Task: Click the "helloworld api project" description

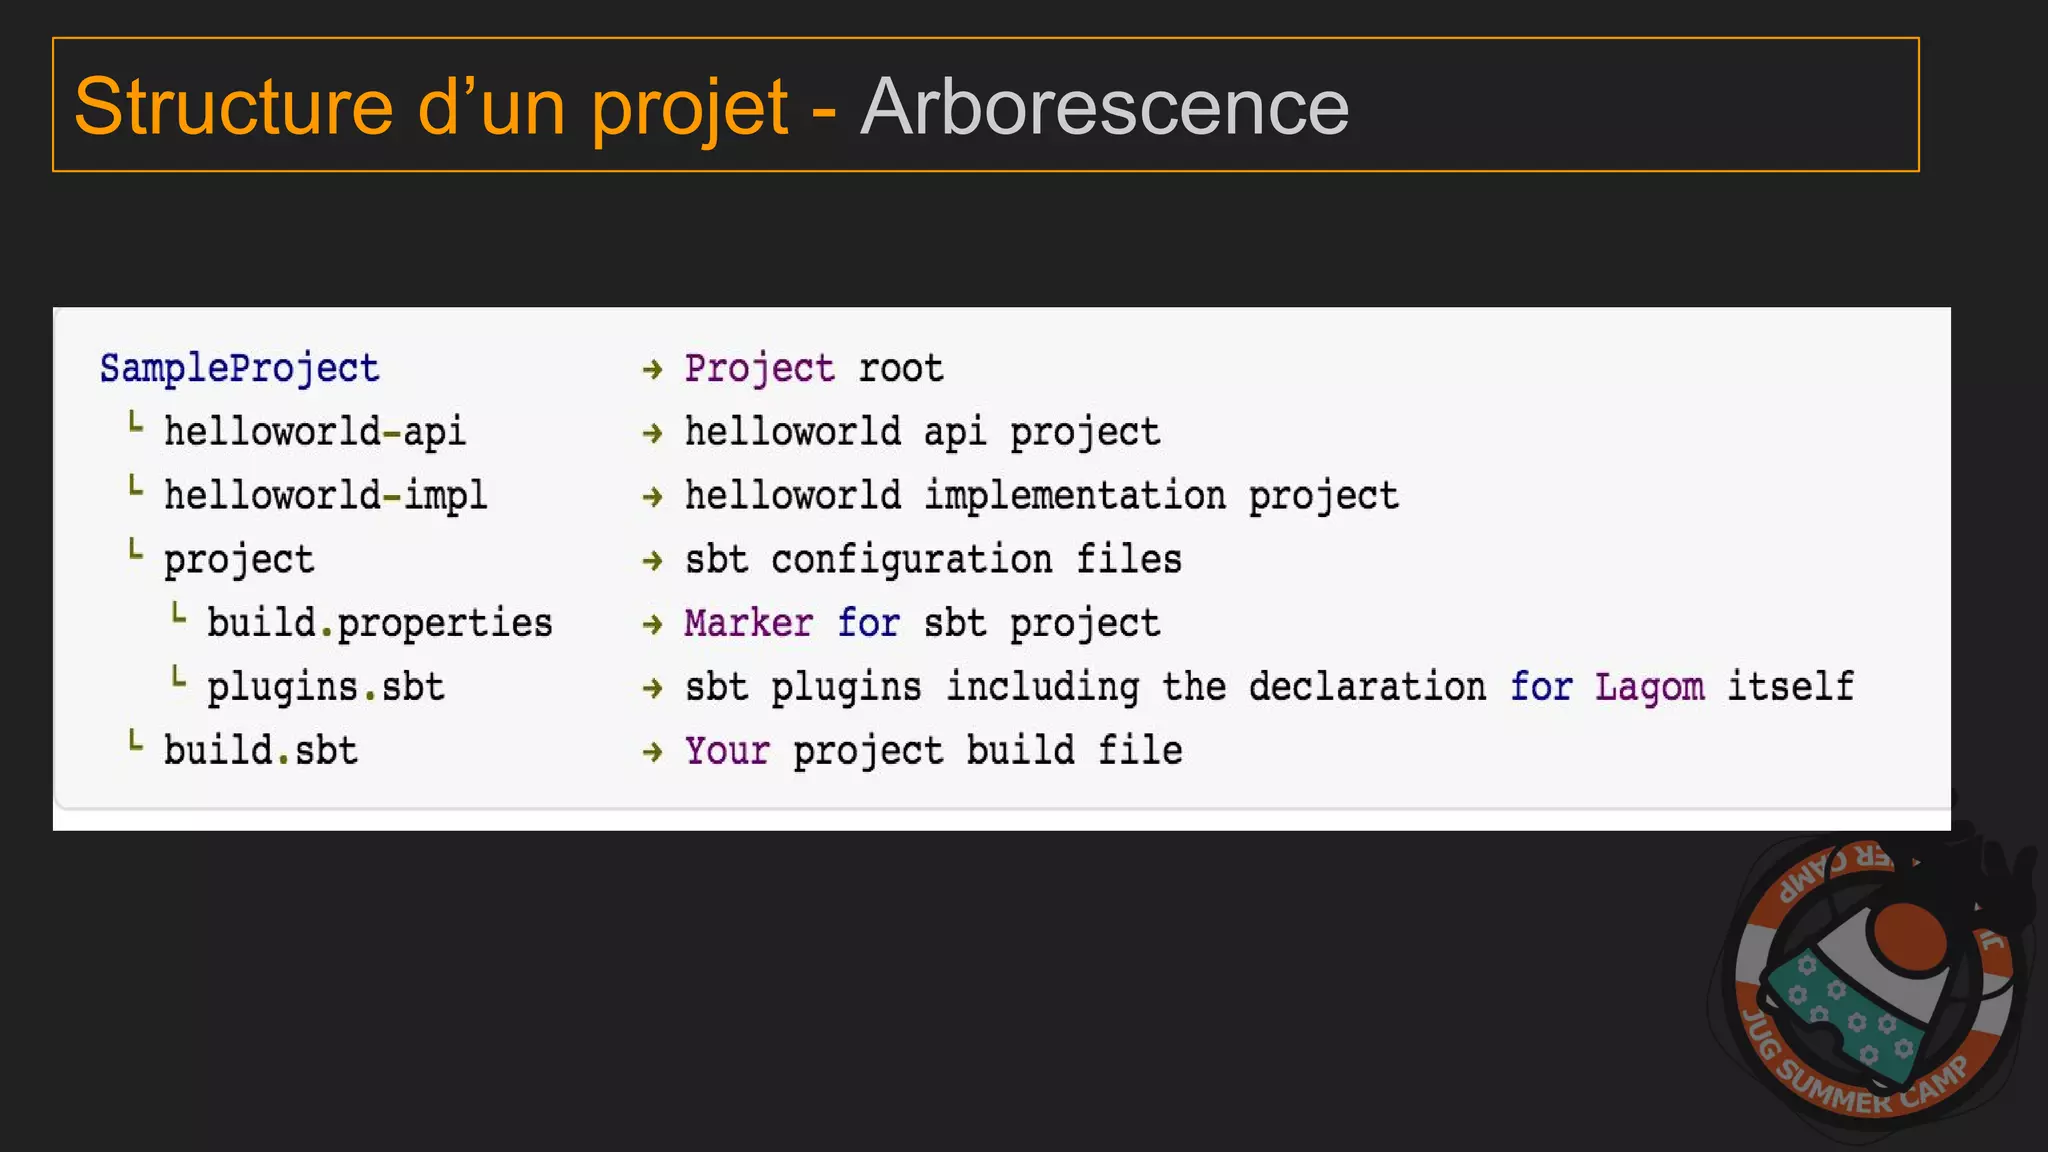Action: [922, 432]
